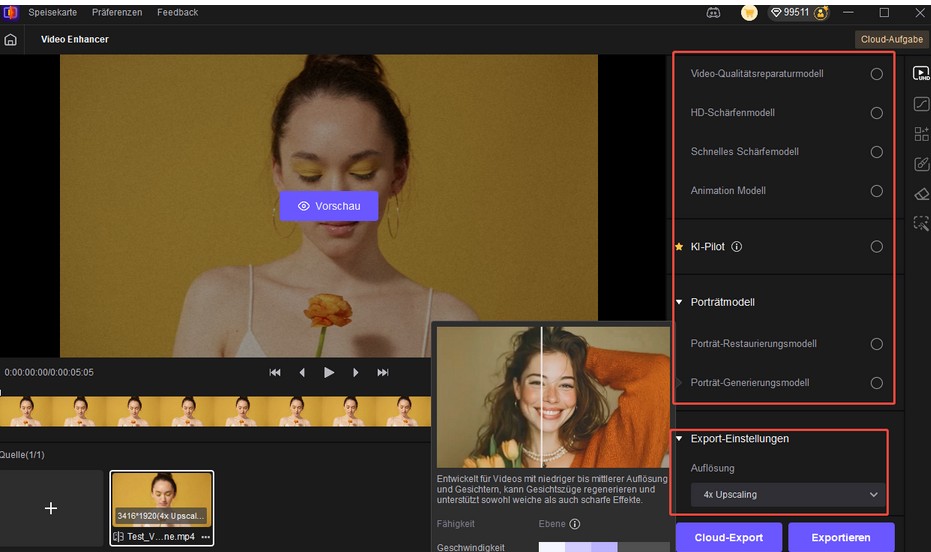This screenshot has width=931, height=552.
Task: Click the Cloud-Export button
Action: coord(727,537)
